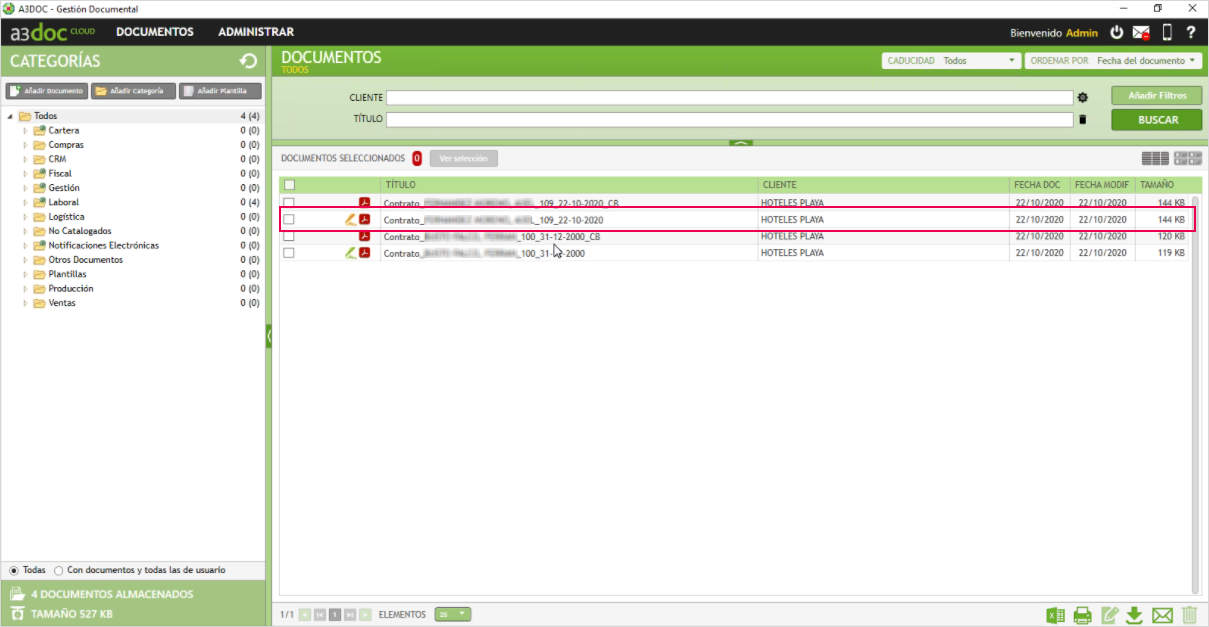Check the box for Contrato 100_31-12-2000_CB
Image resolution: width=1209 pixels, height=627 pixels.
point(289,236)
